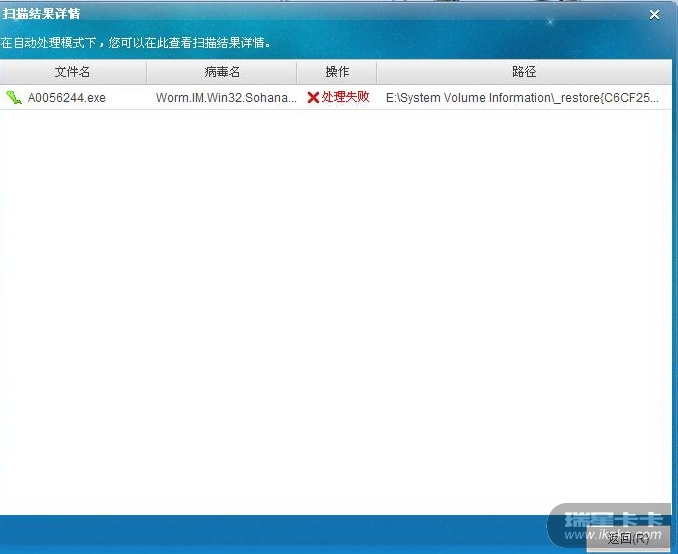Select the file name A0056244.exe
This screenshot has height=554, width=678.
point(67,98)
